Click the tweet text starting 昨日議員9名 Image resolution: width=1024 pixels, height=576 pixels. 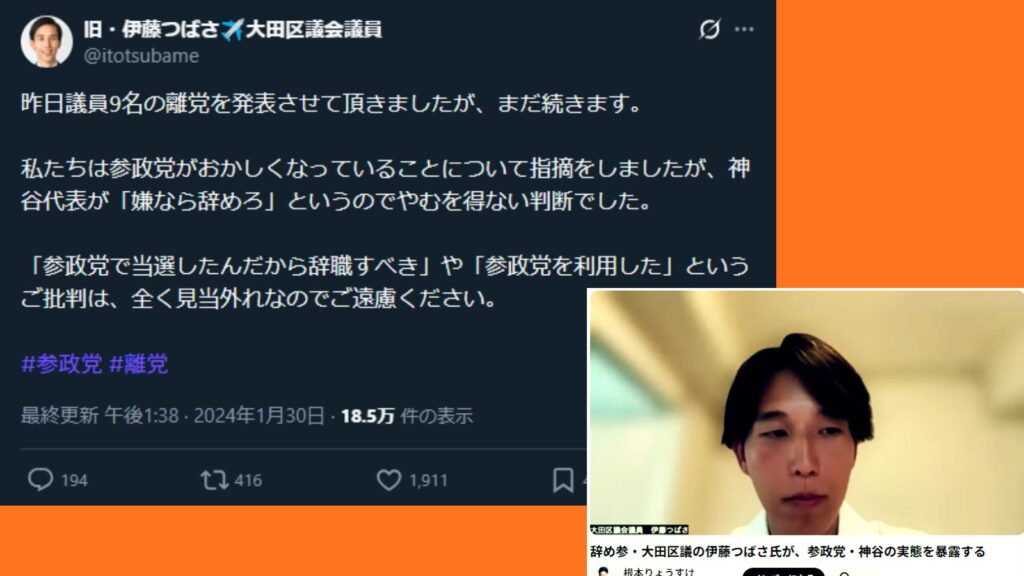tap(332, 104)
